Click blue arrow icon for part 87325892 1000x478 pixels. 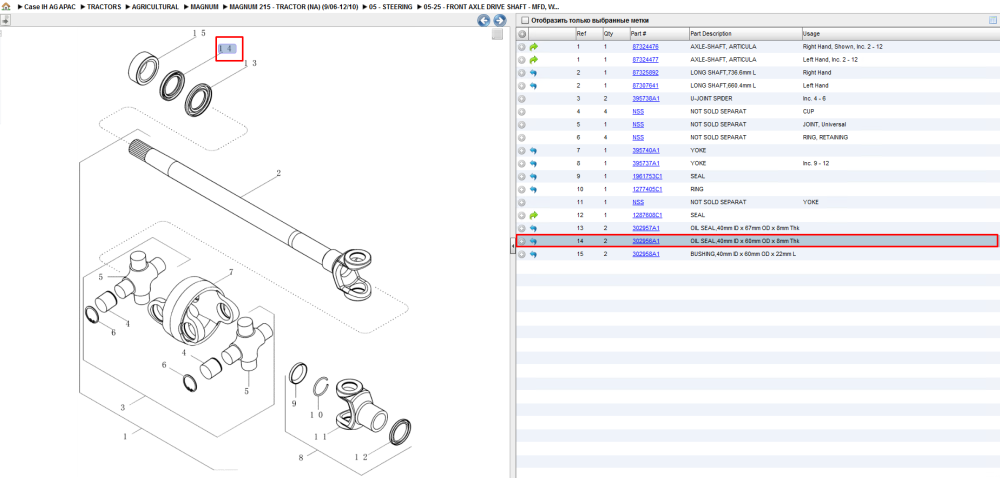tap(534, 73)
